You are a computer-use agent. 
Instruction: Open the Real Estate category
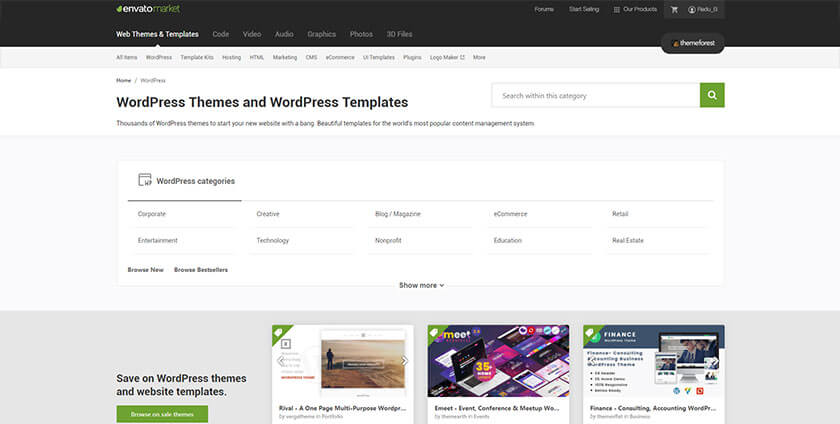pyautogui.click(x=628, y=241)
